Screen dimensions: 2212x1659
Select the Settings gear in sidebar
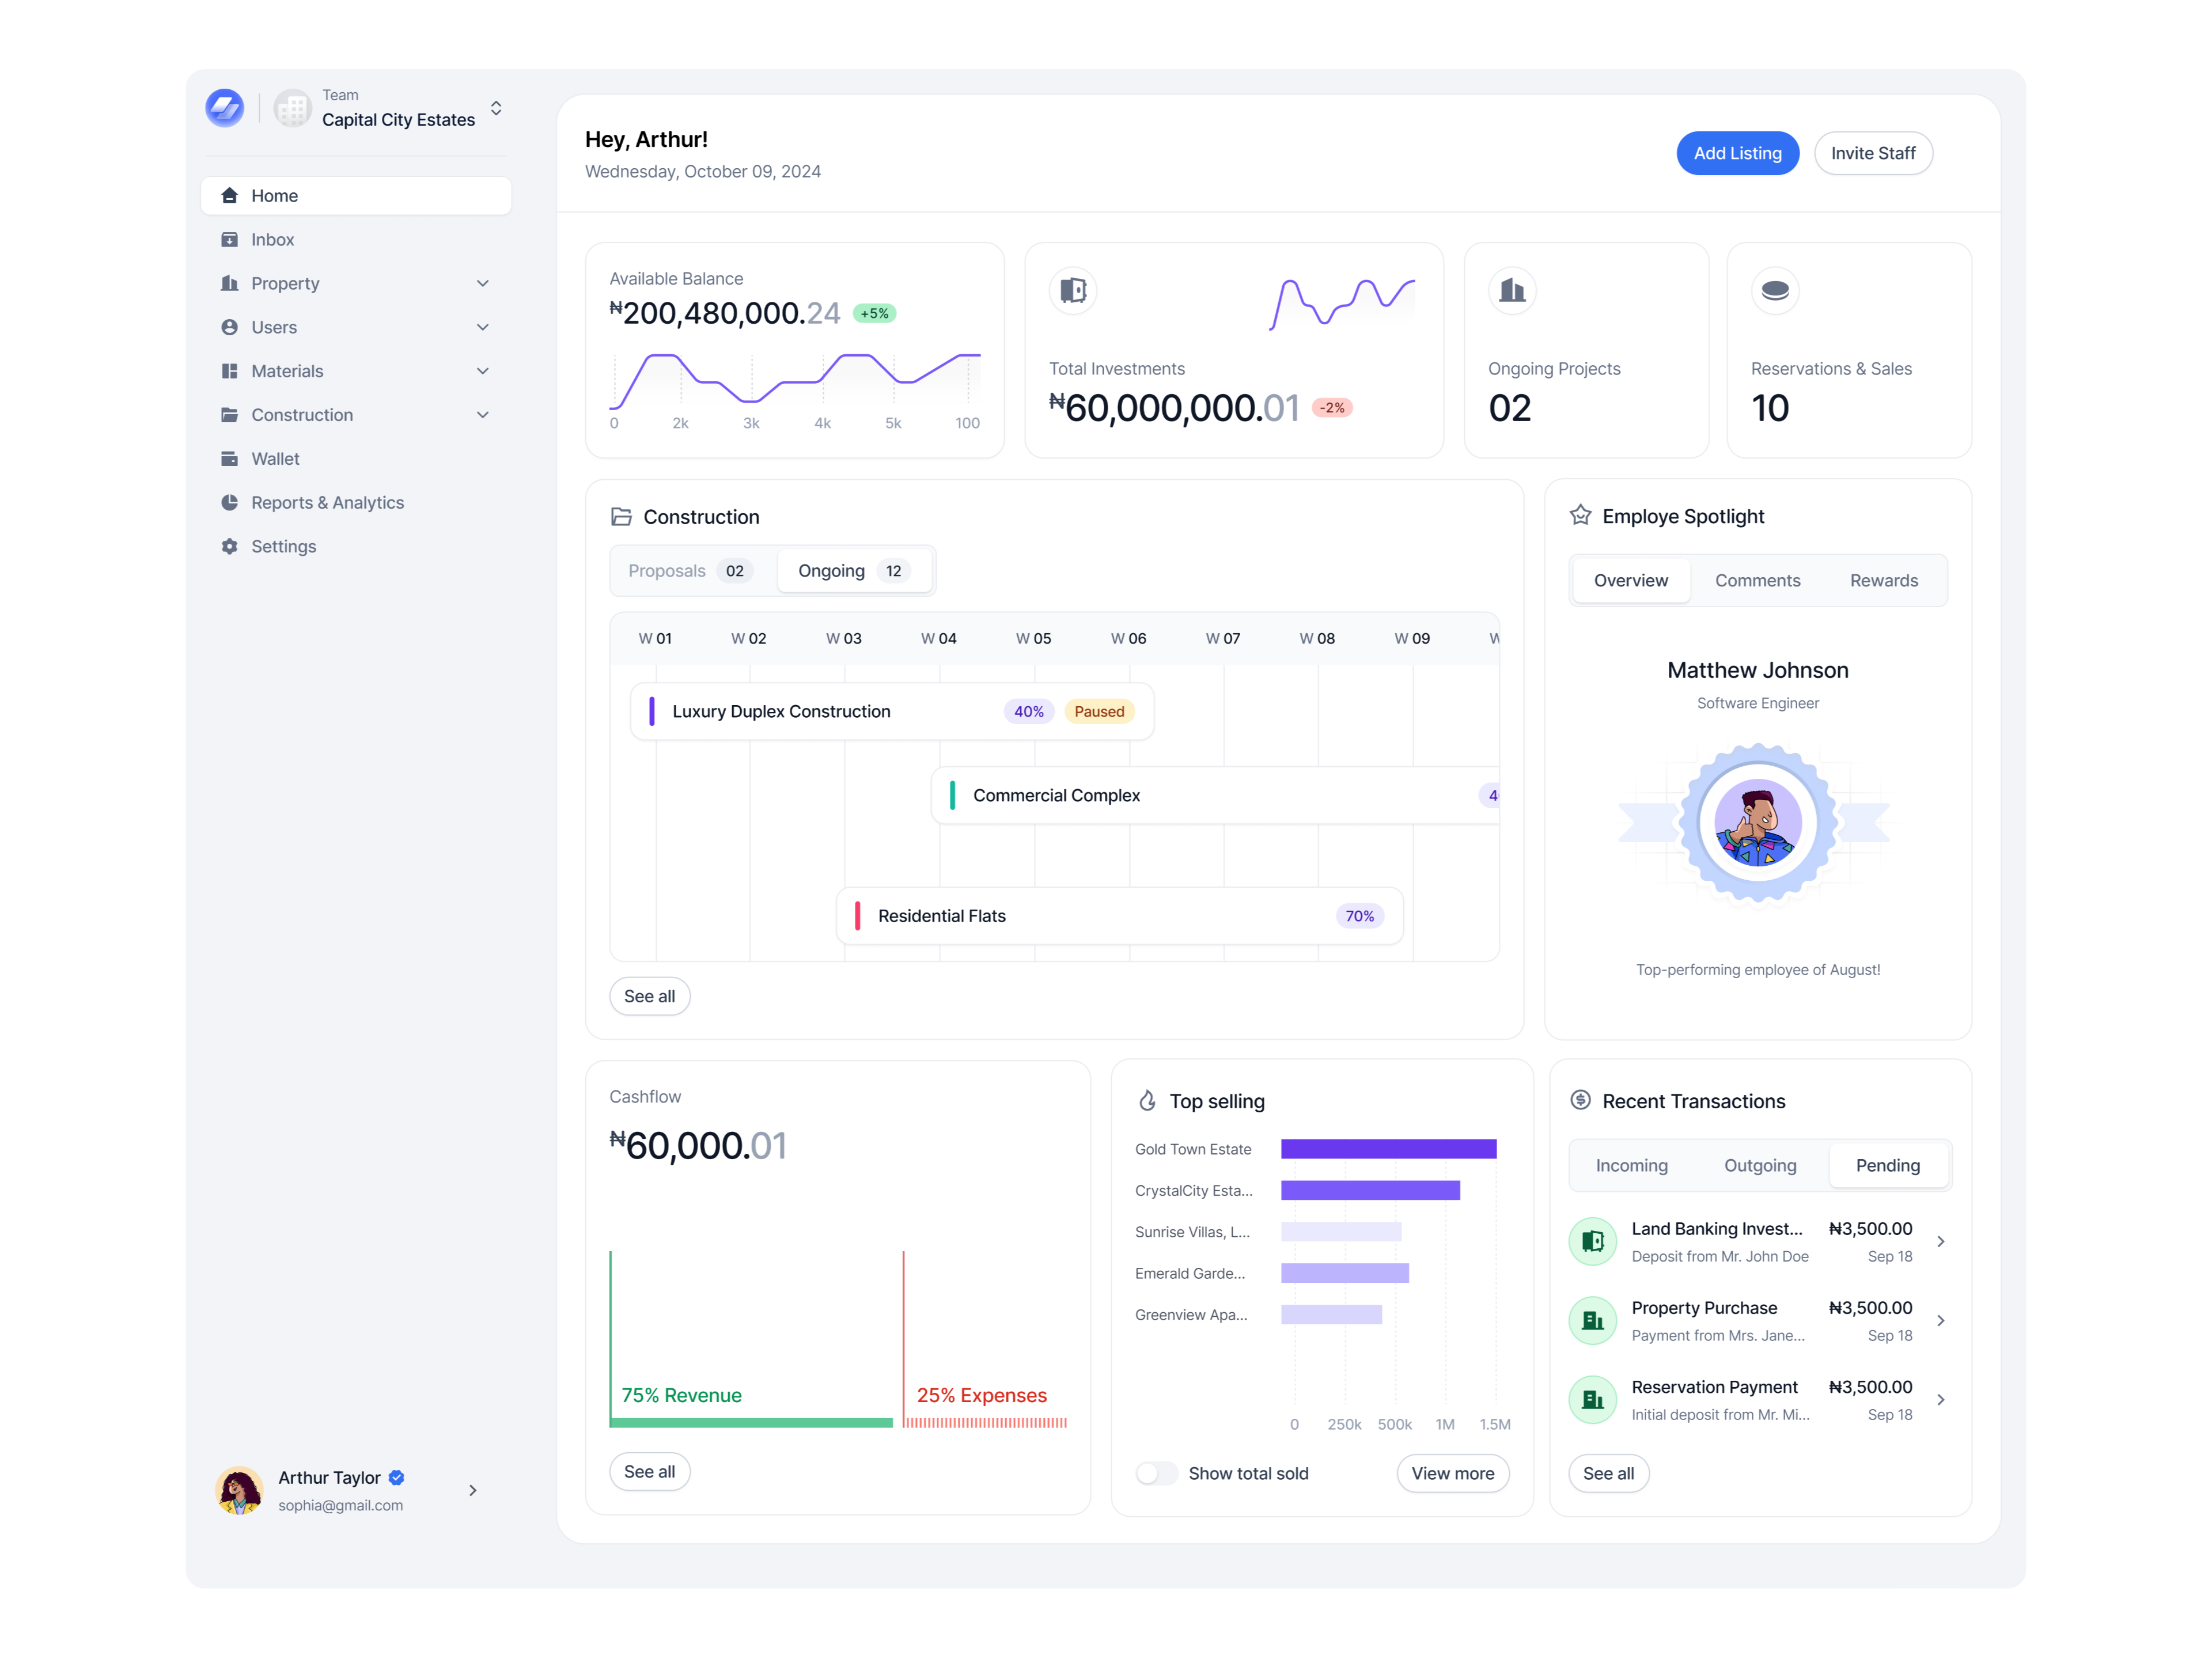(x=229, y=546)
